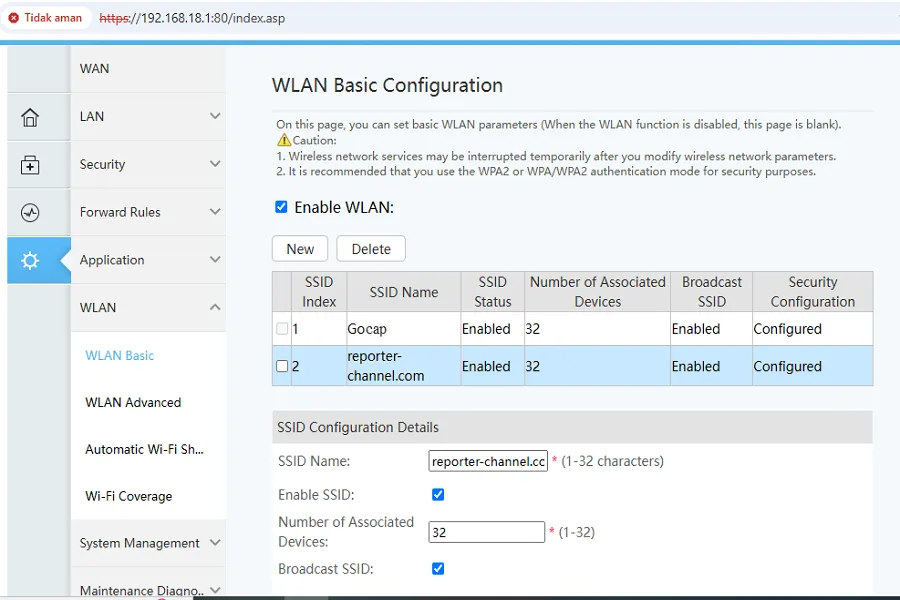Viewport: 900px width, 600px height.
Task: Open the Home icon in sidebar
Action: (x=30, y=117)
